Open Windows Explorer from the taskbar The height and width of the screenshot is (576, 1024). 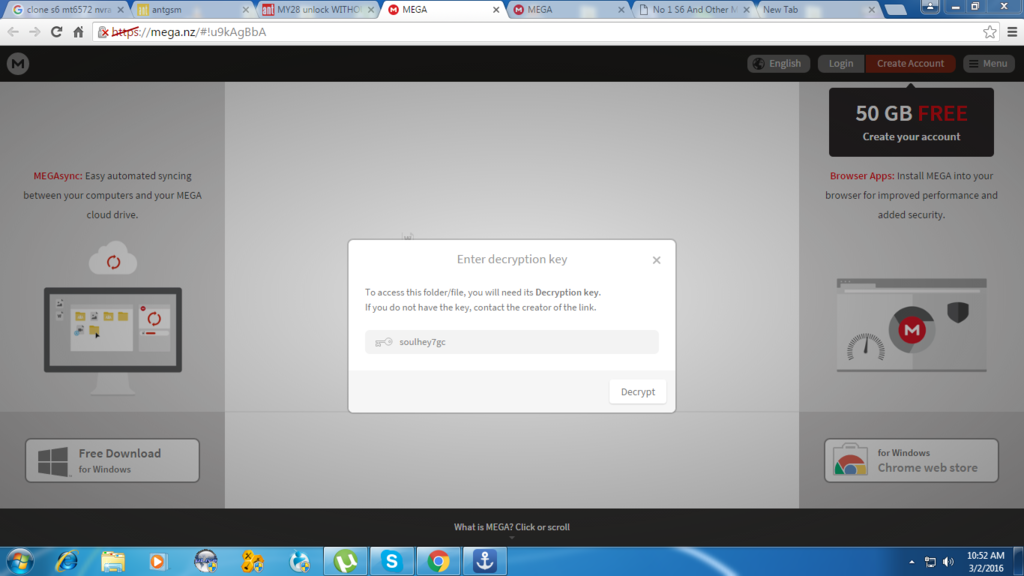pyautogui.click(x=113, y=562)
